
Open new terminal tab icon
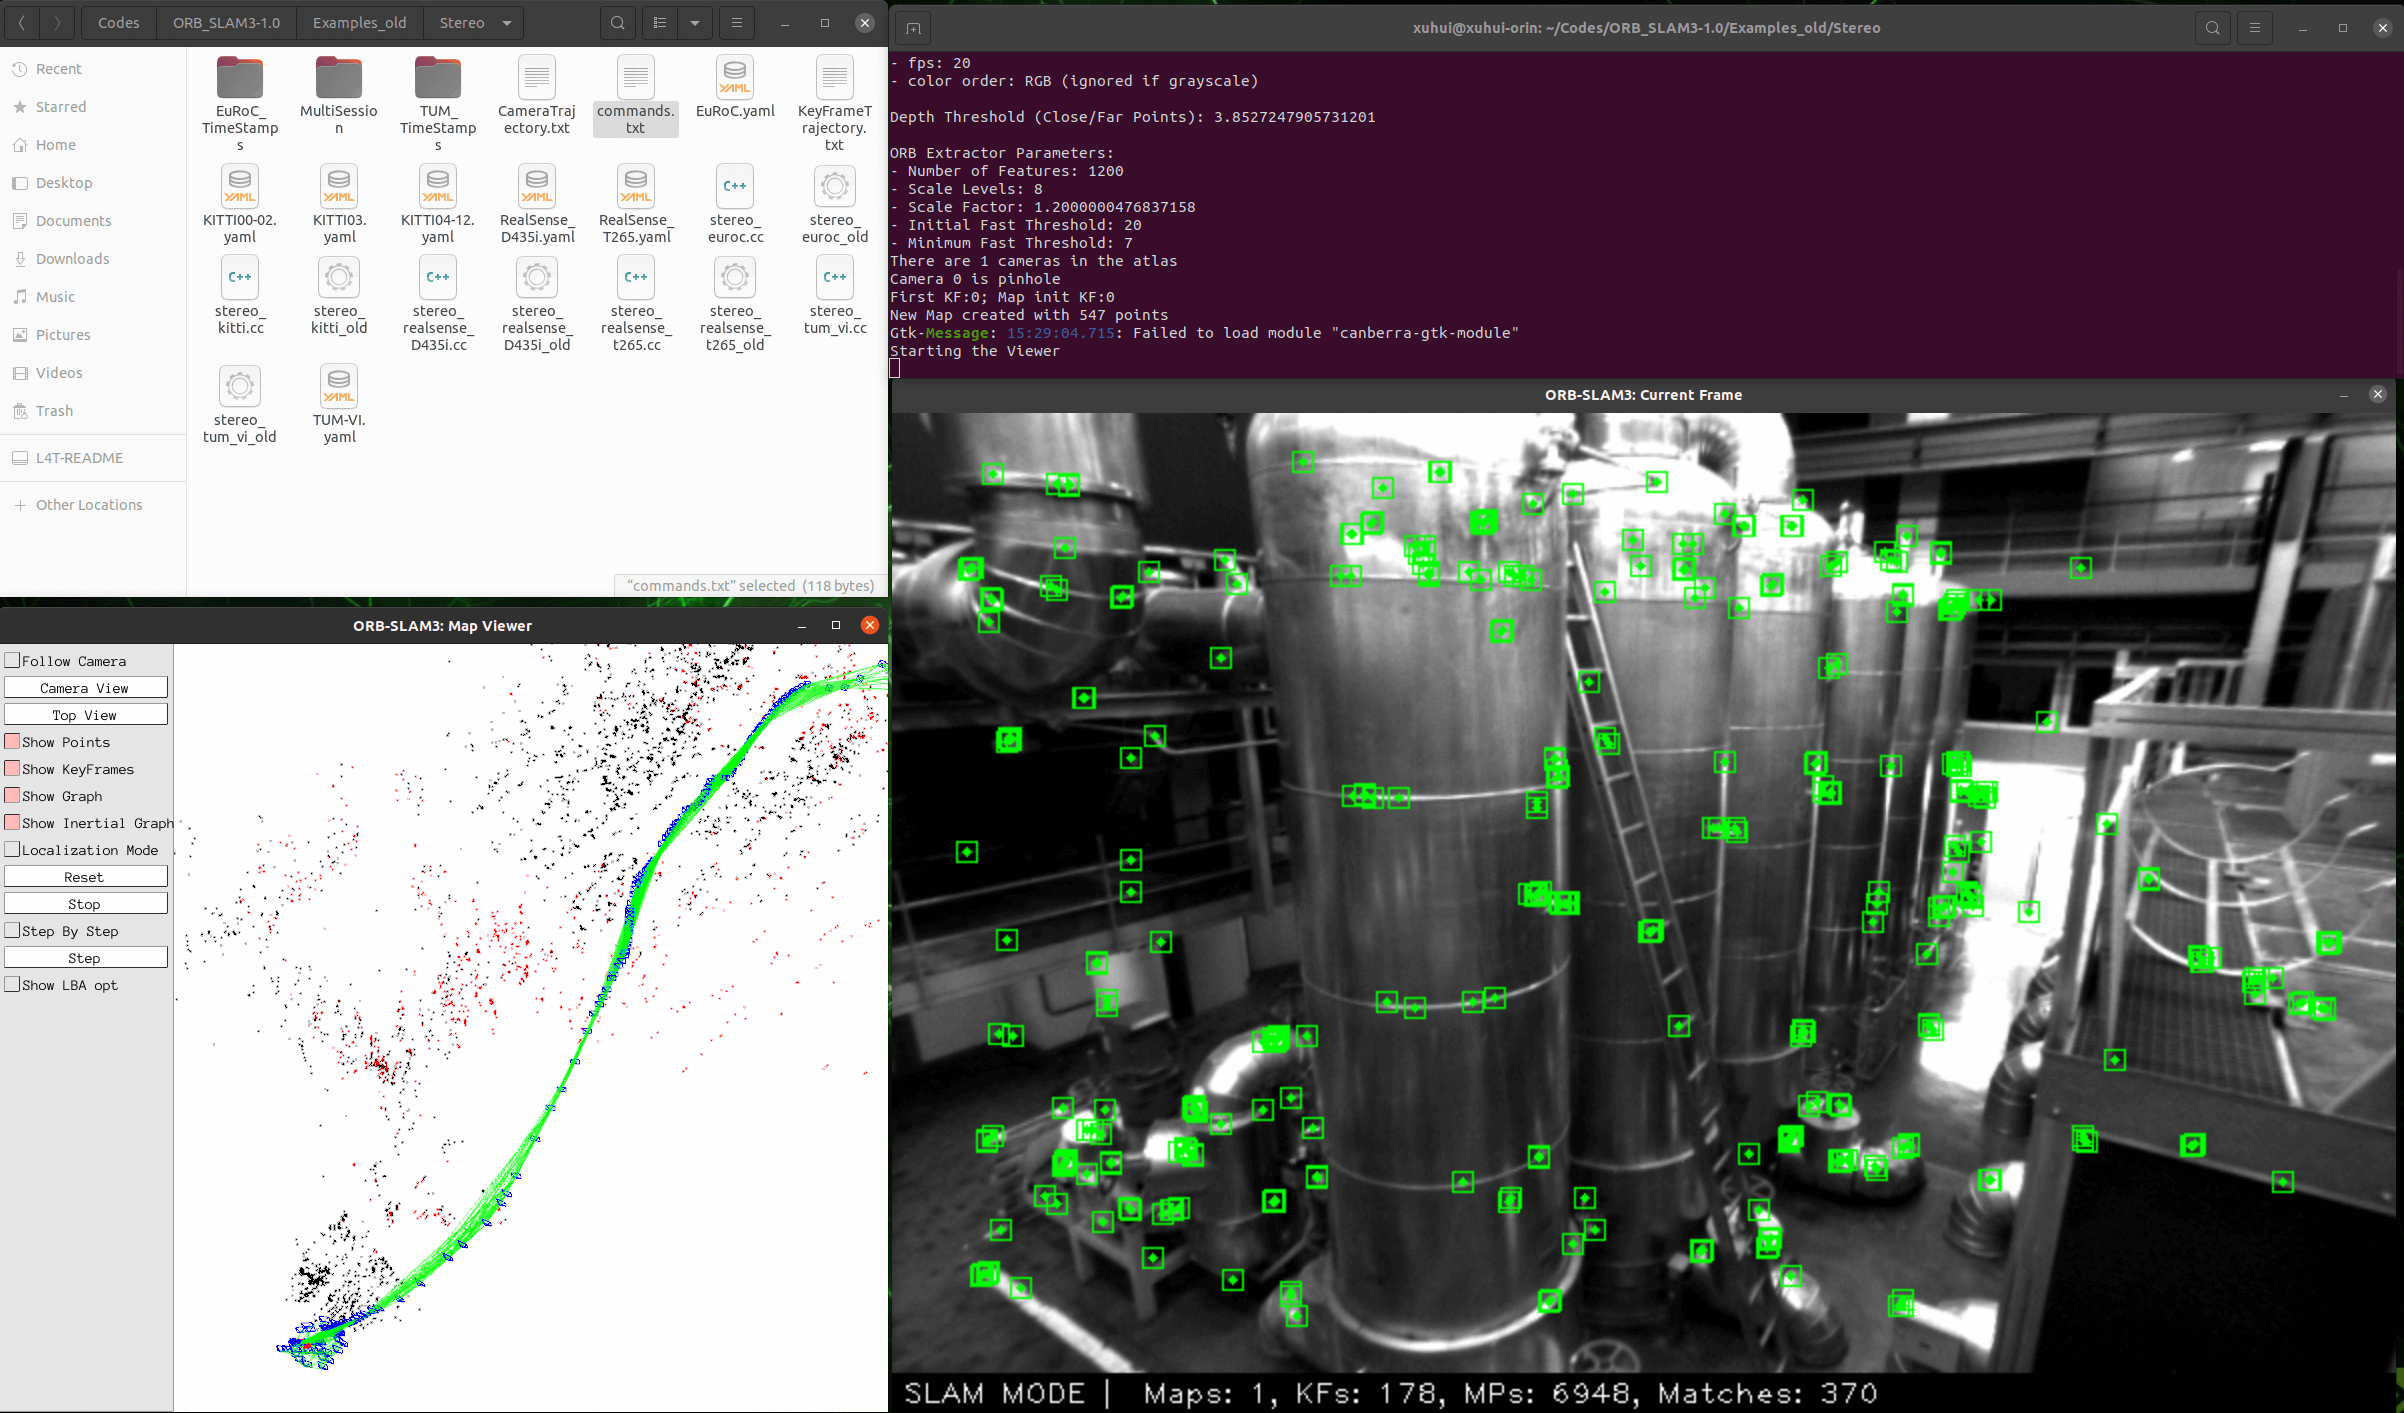pos(913,28)
